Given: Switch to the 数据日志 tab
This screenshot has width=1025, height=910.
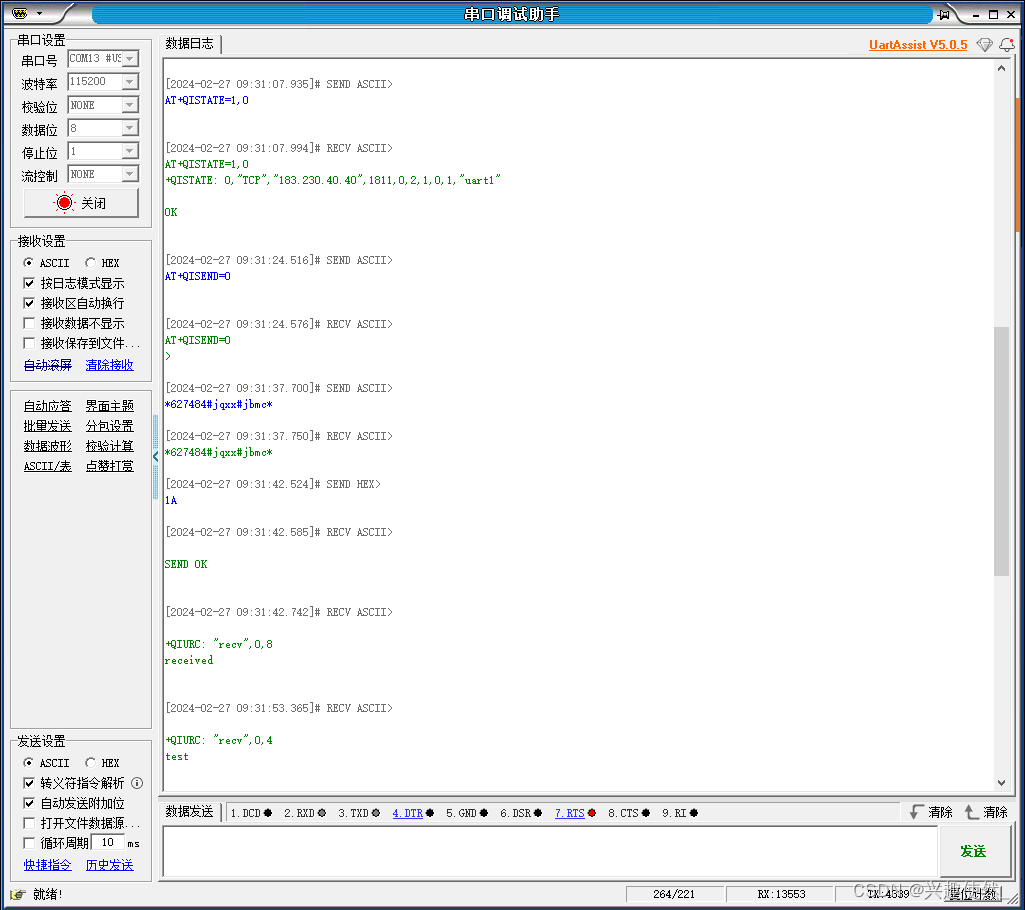Looking at the screenshot, I should [x=189, y=43].
